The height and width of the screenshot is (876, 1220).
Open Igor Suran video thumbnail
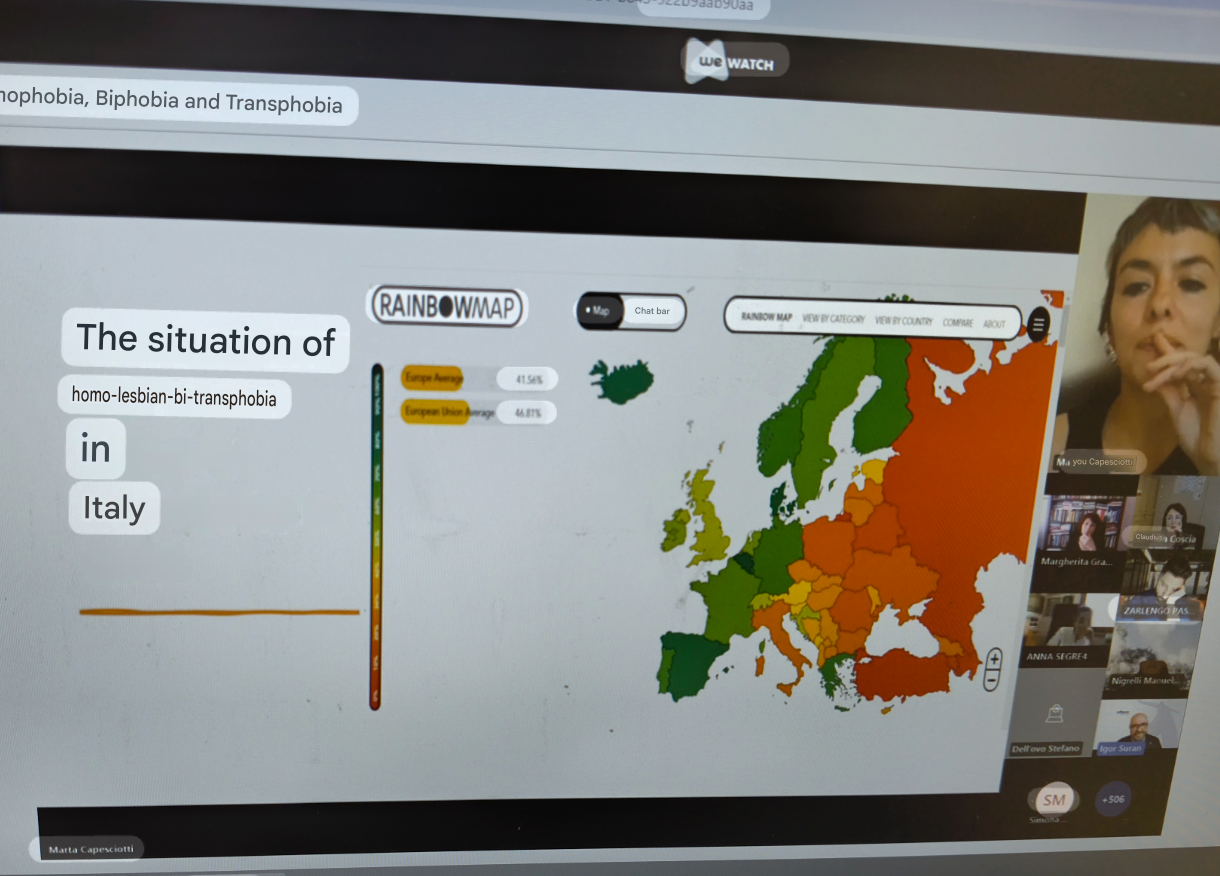coord(1141,728)
